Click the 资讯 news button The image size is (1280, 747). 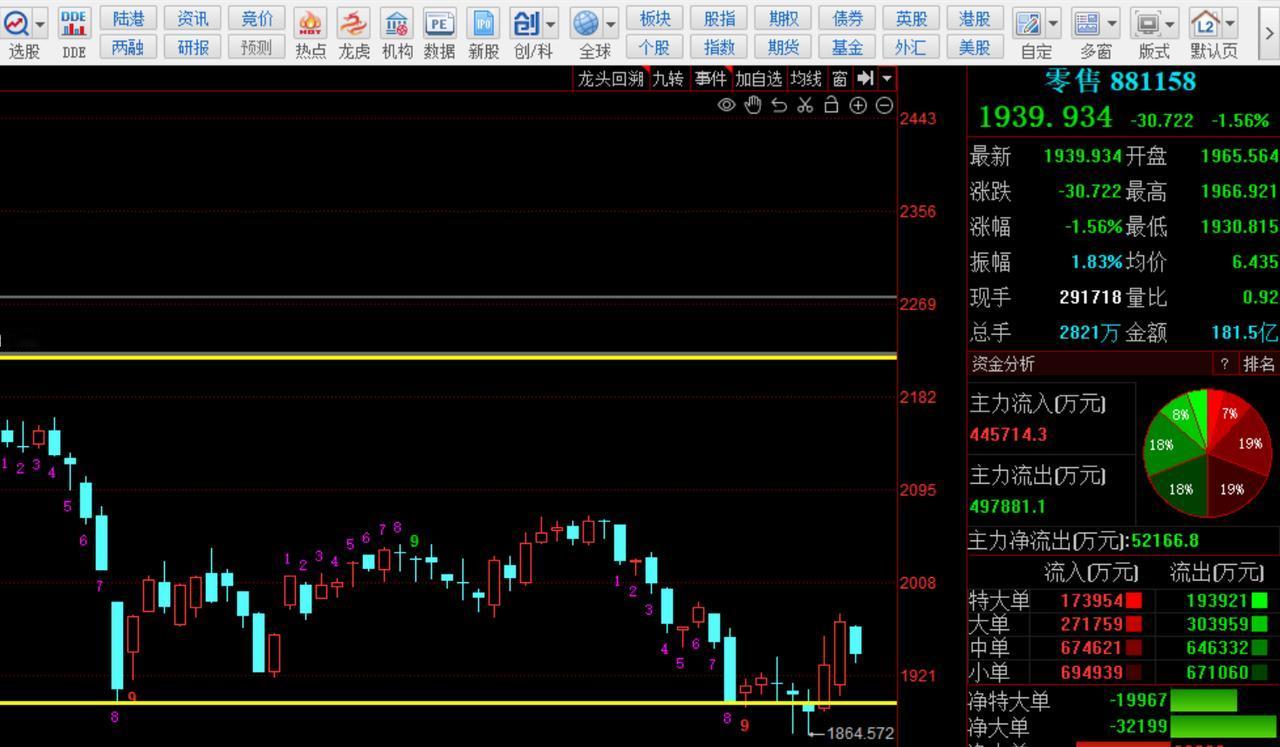(x=193, y=19)
